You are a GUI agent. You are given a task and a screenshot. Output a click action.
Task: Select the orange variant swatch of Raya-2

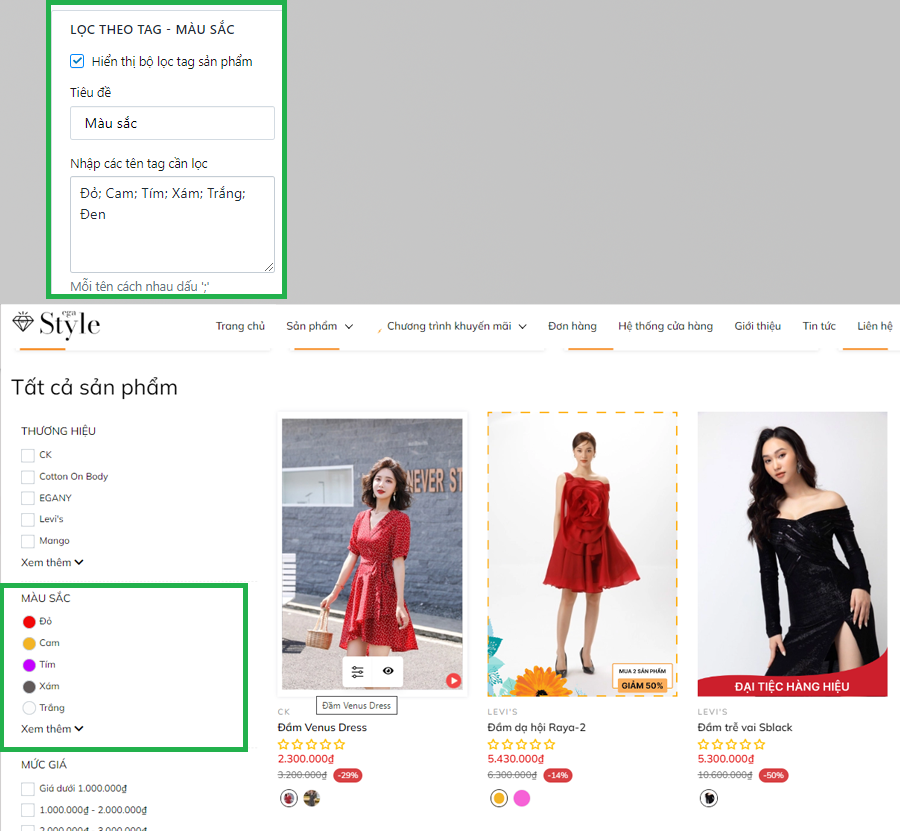(x=498, y=798)
